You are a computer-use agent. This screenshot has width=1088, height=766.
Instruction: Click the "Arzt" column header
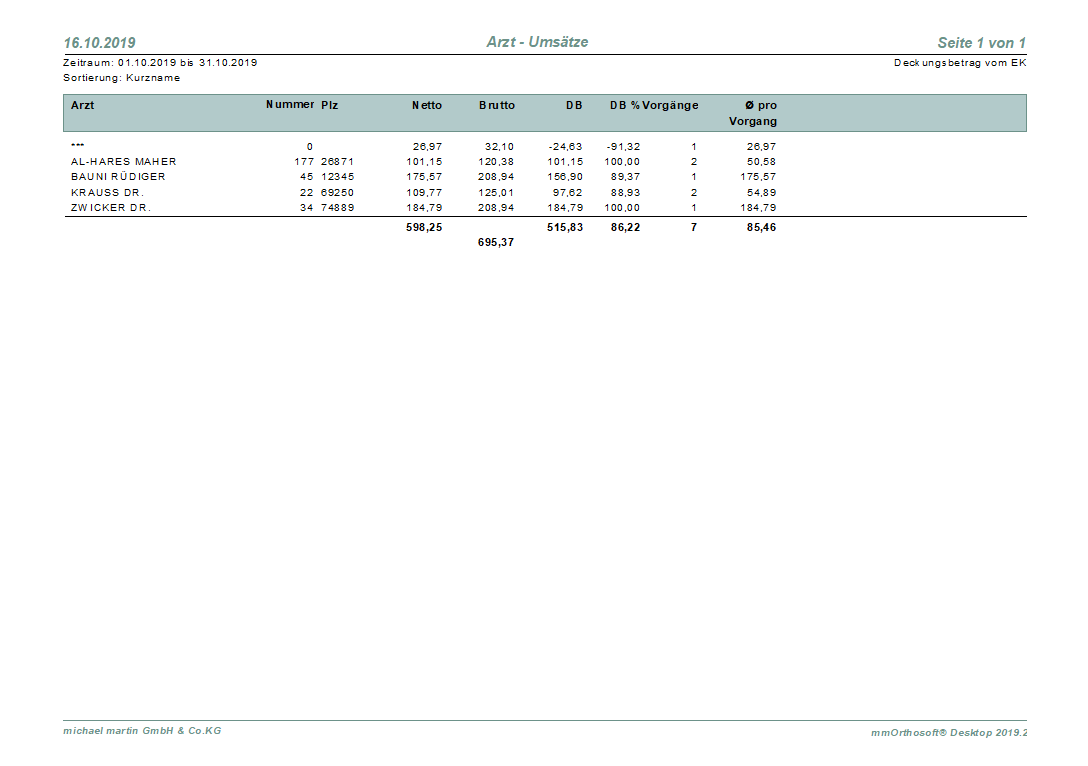82,105
